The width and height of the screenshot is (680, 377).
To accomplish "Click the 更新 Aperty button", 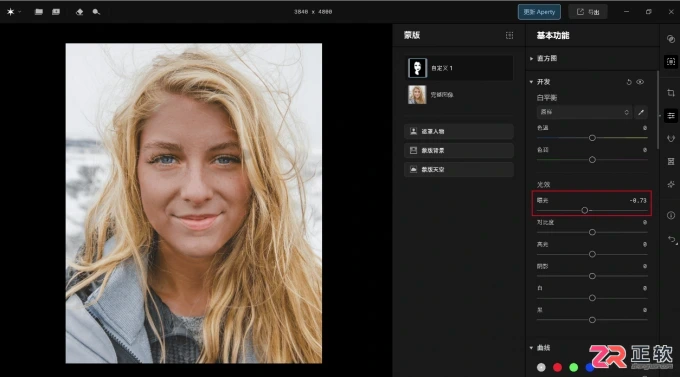I will pos(539,12).
